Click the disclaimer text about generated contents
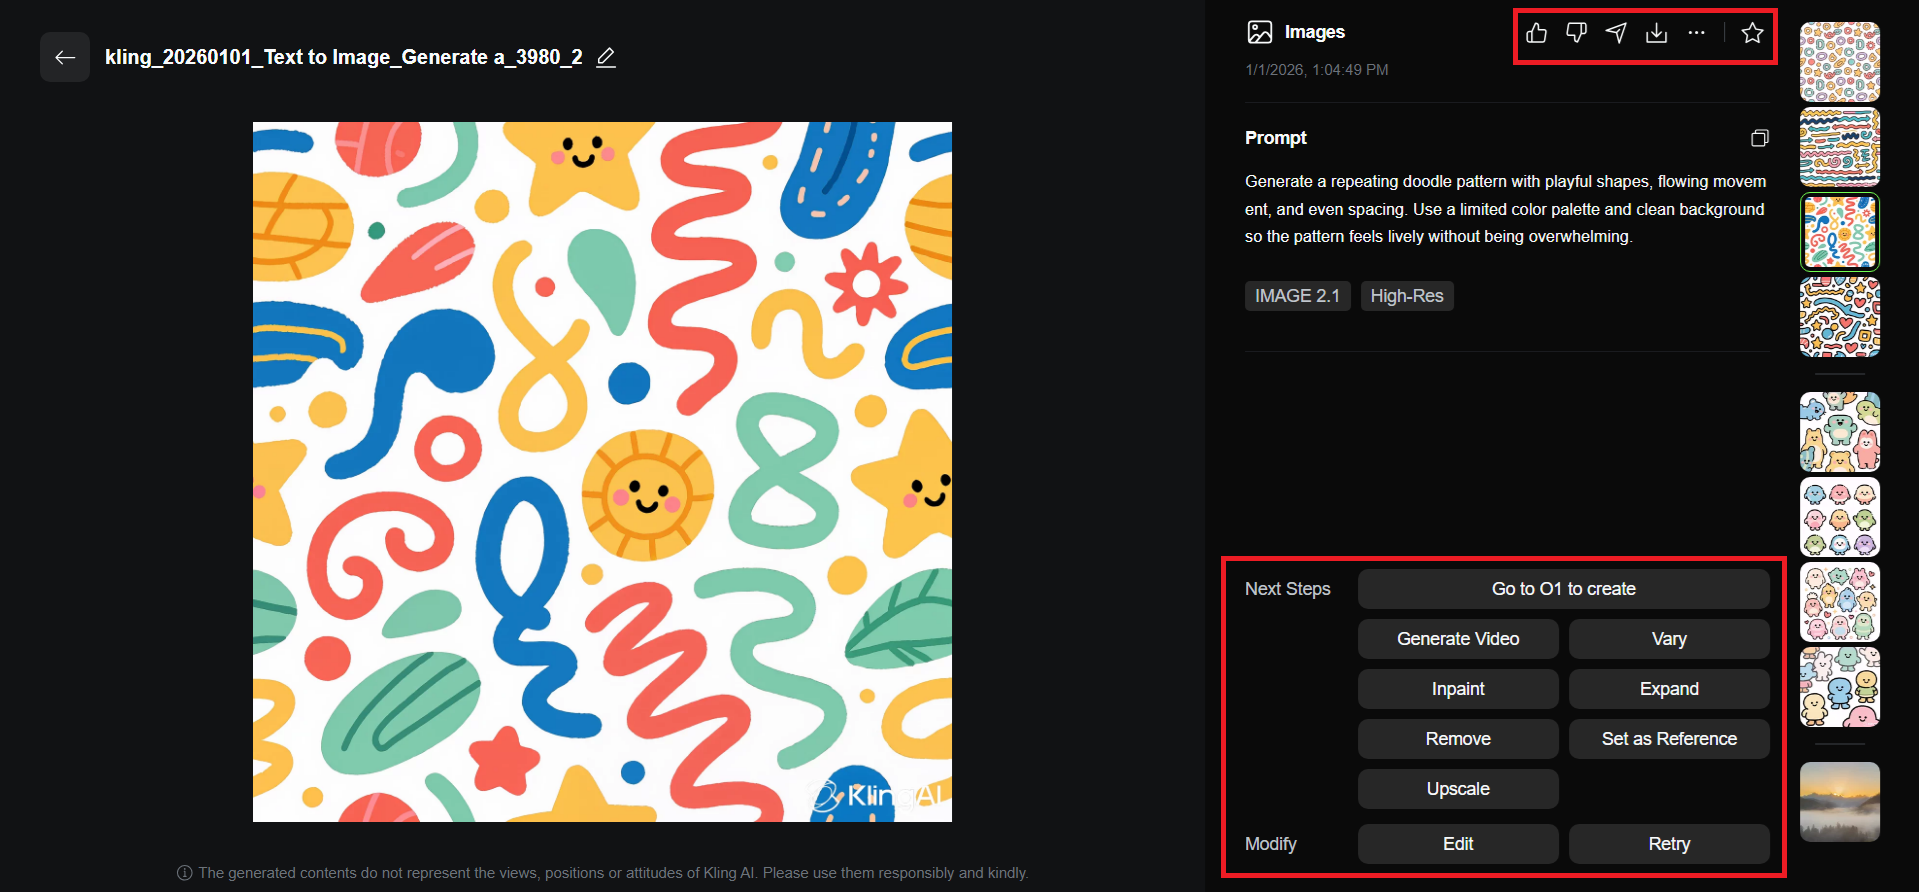The height and width of the screenshot is (892, 1919). coord(613,873)
